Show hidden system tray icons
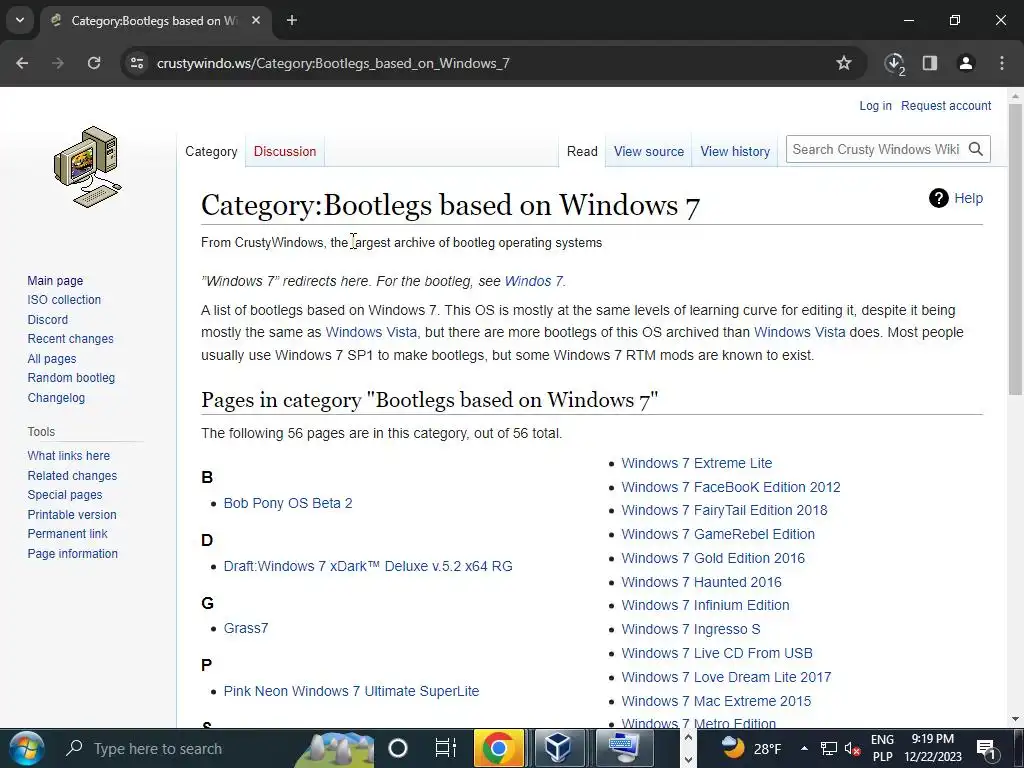1024x768 pixels. pyautogui.click(x=804, y=748)
